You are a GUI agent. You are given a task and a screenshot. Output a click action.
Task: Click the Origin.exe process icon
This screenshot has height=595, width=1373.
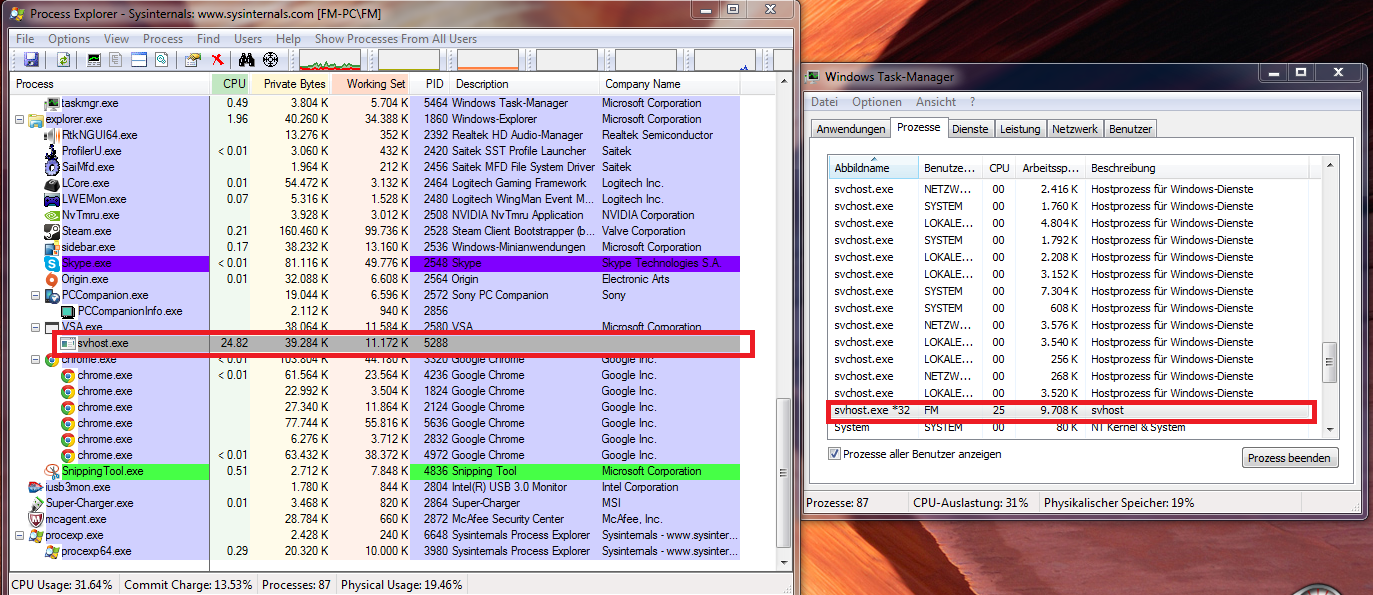(52, 279)
